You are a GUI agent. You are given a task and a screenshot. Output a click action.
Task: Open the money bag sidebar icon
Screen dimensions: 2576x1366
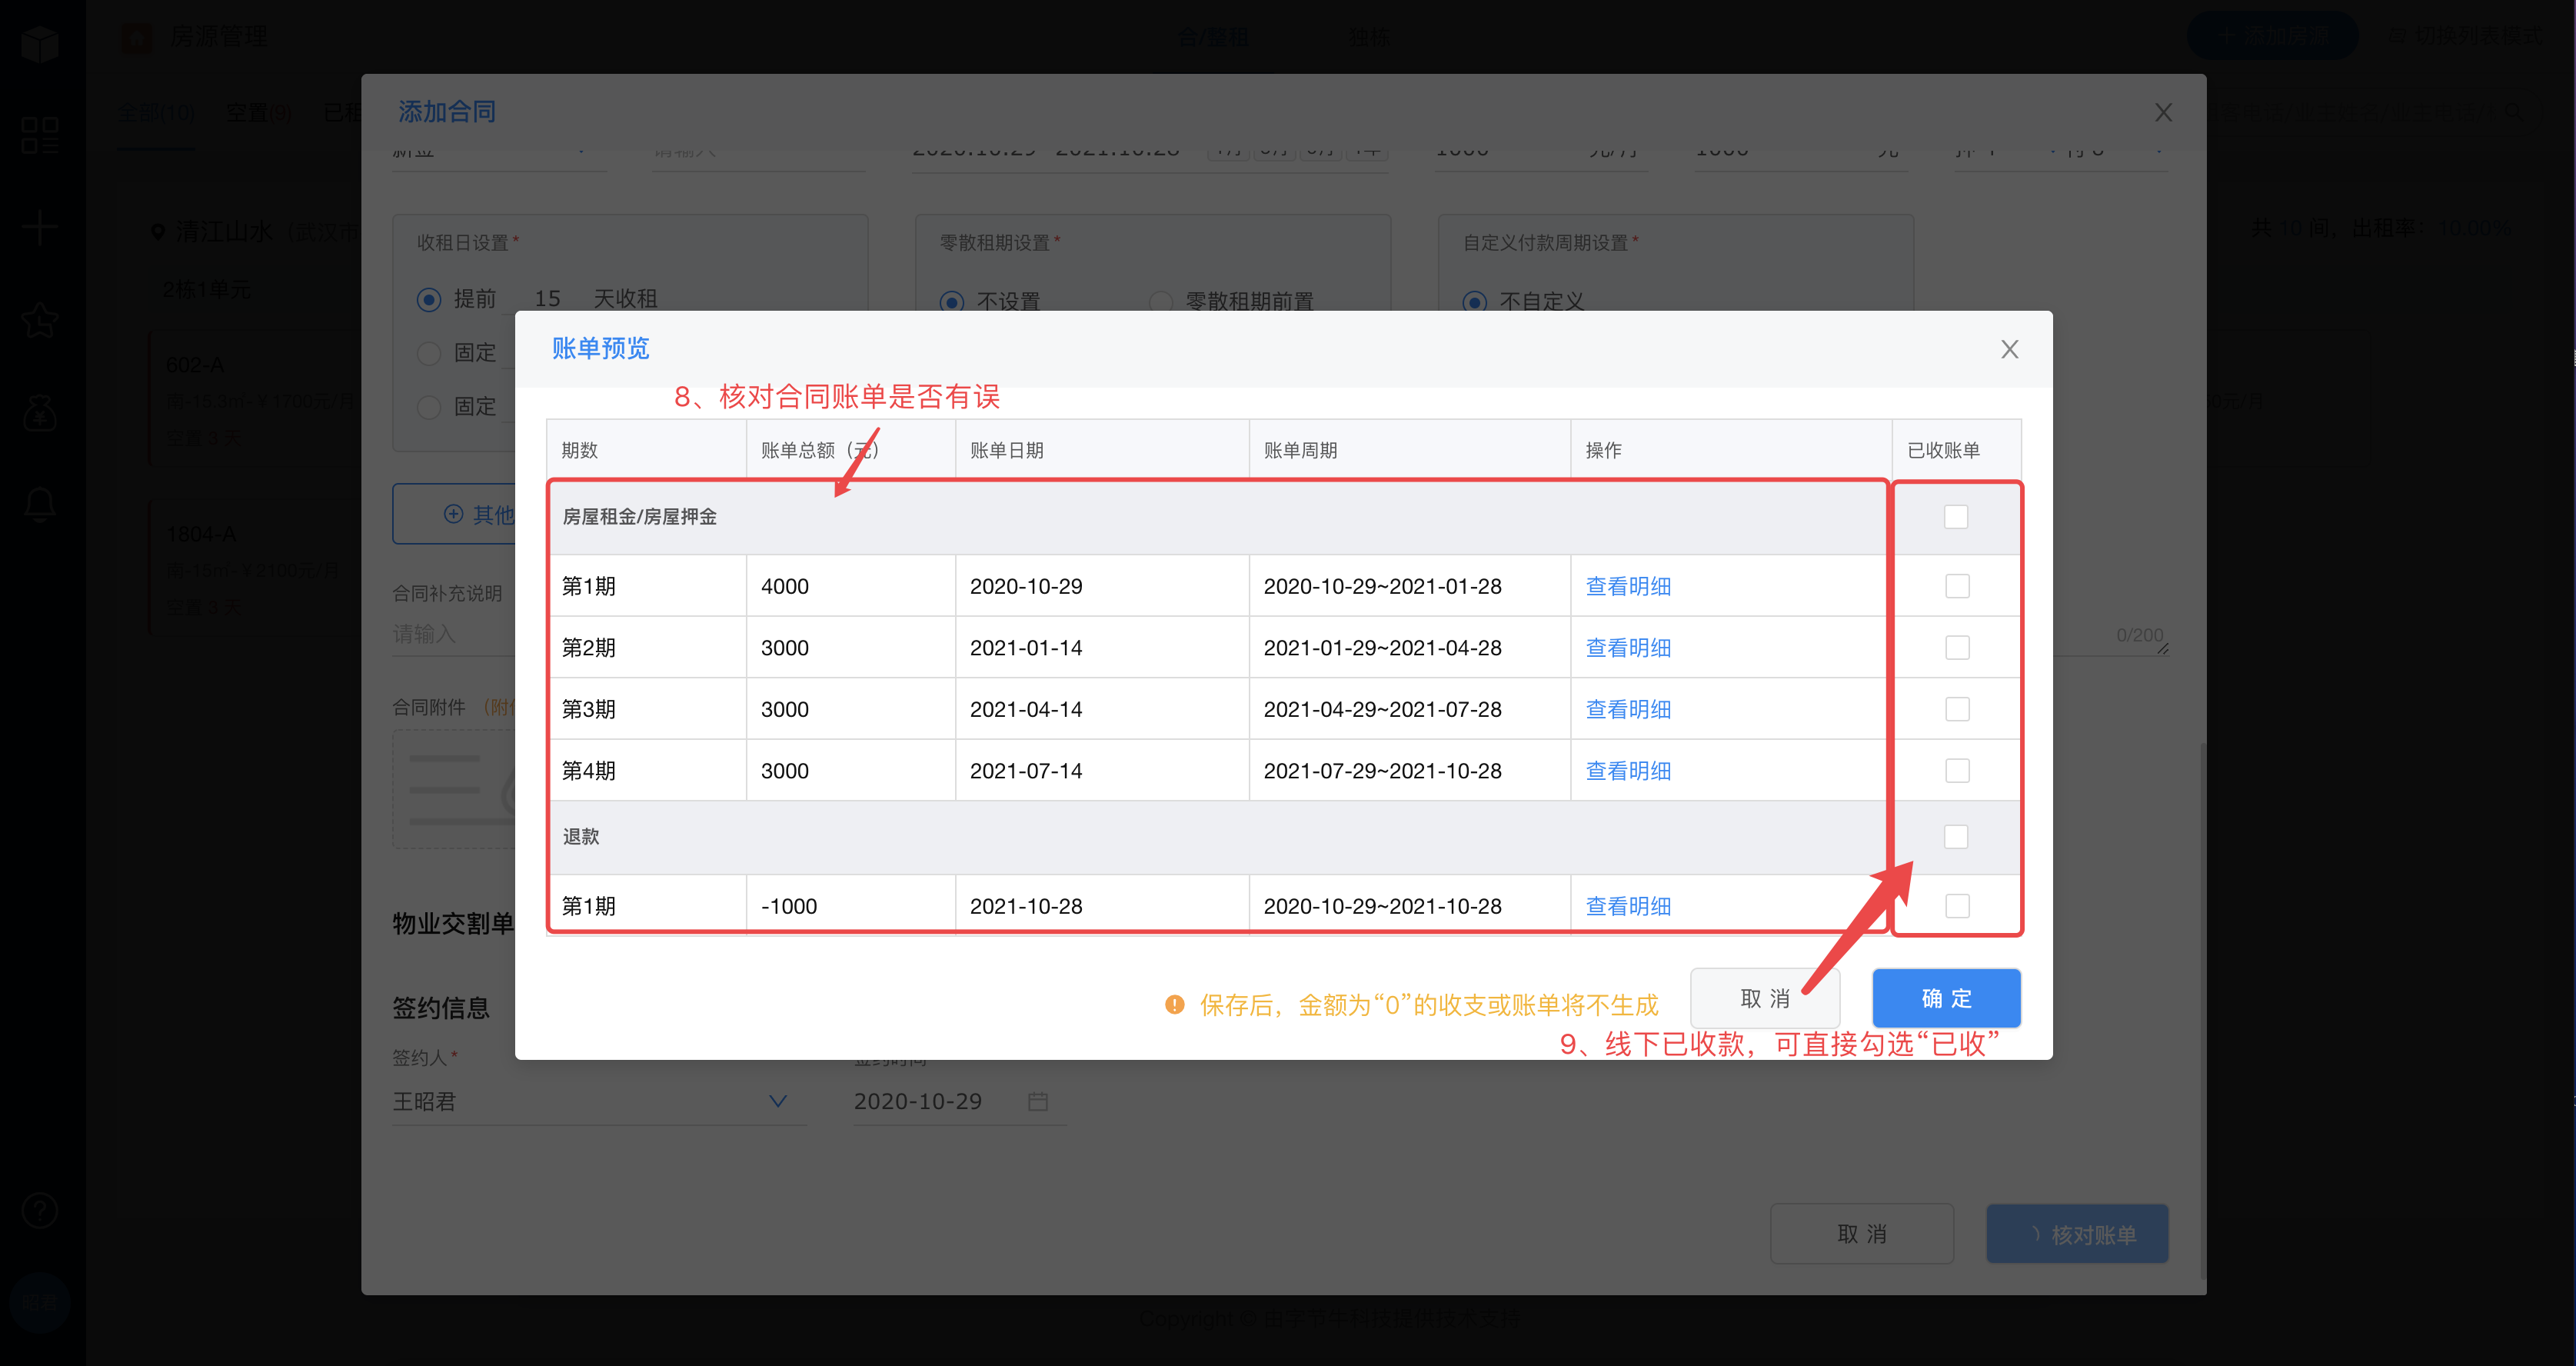tap(40, 412)
